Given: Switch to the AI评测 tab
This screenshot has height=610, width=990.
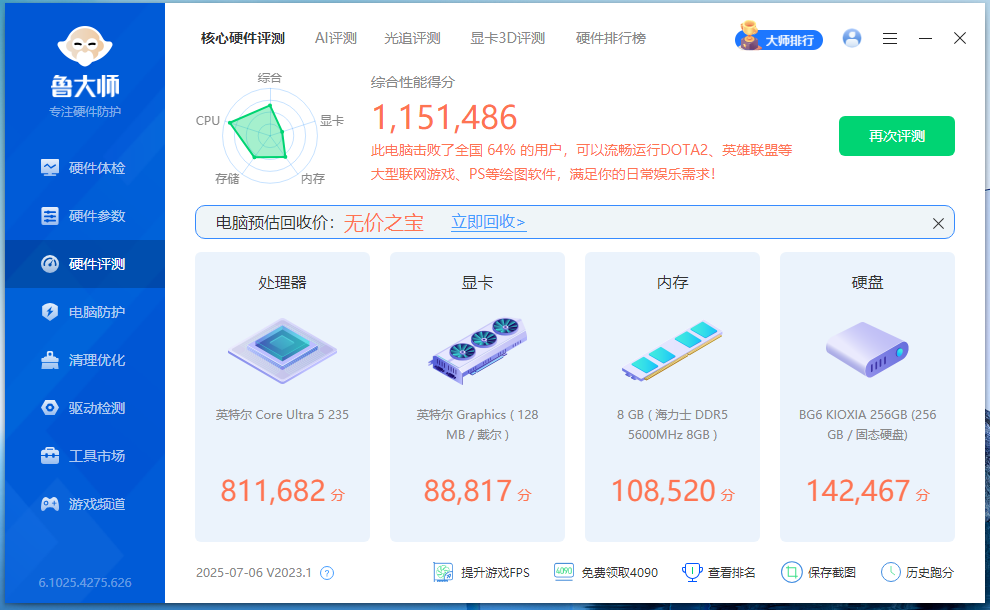Looking at the screenshot, I should pos(336,39).
